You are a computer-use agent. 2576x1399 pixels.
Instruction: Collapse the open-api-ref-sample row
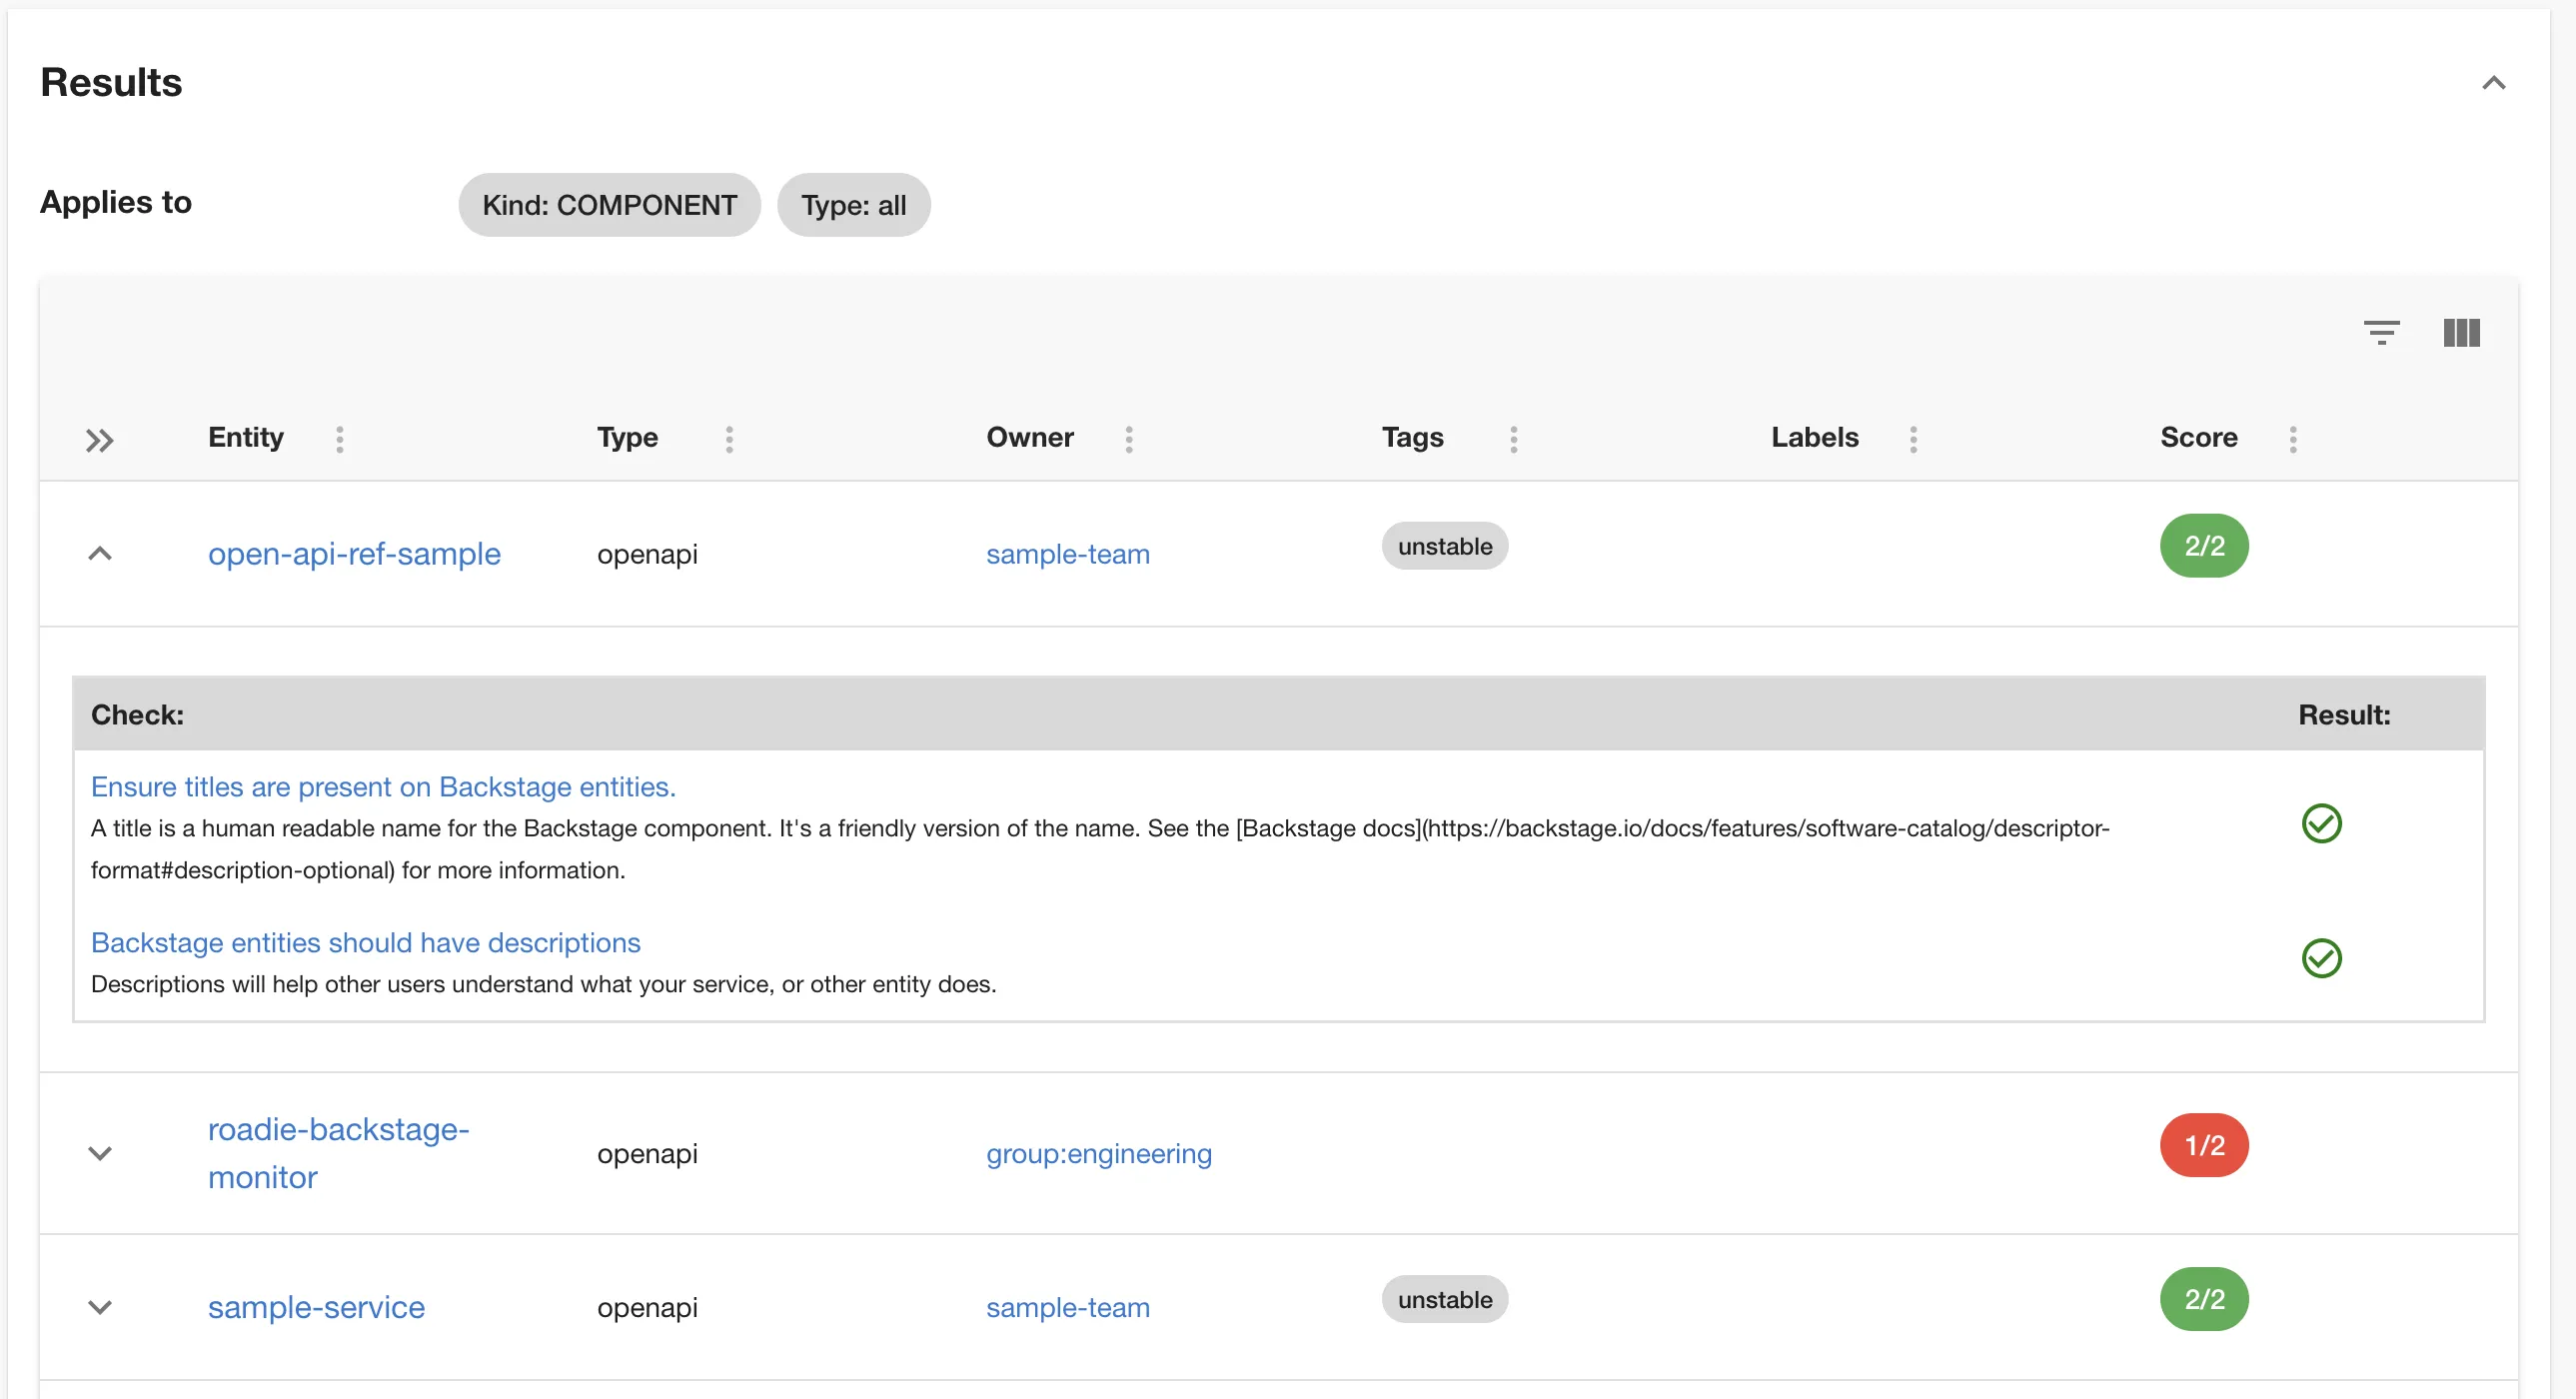tap(100, 554)
